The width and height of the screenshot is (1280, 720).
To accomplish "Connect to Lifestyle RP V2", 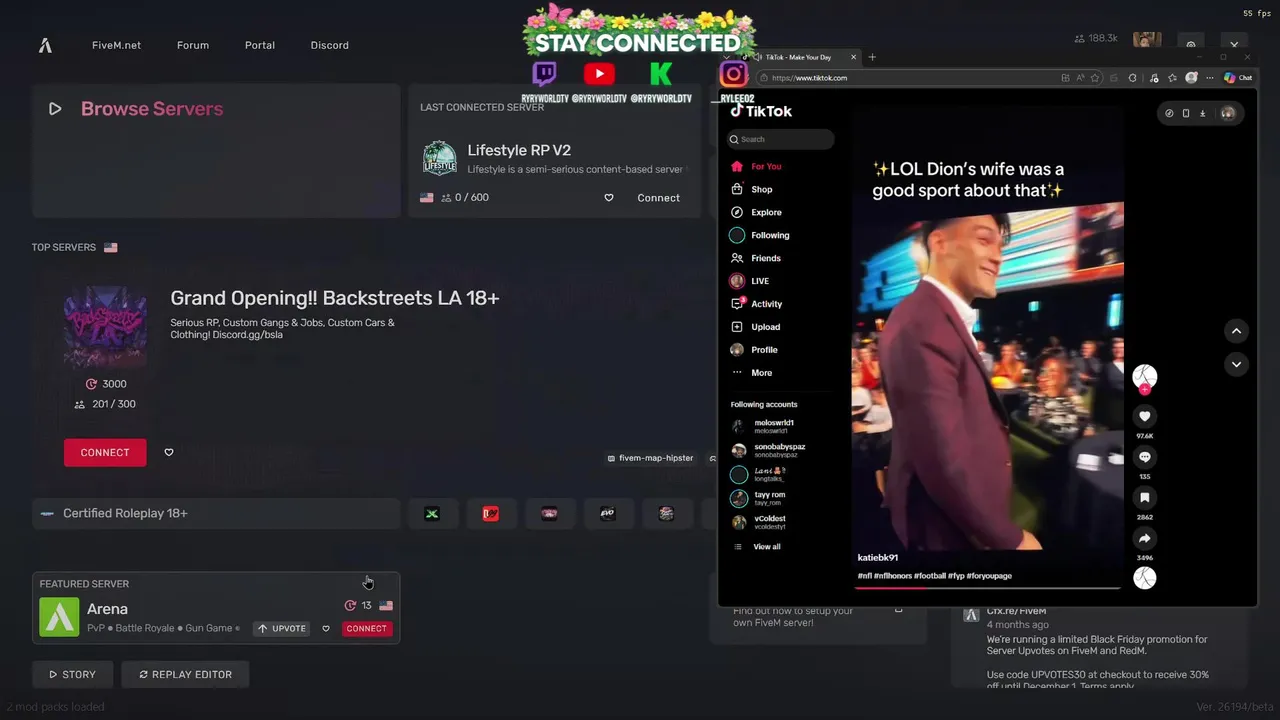I will point(658,198).
